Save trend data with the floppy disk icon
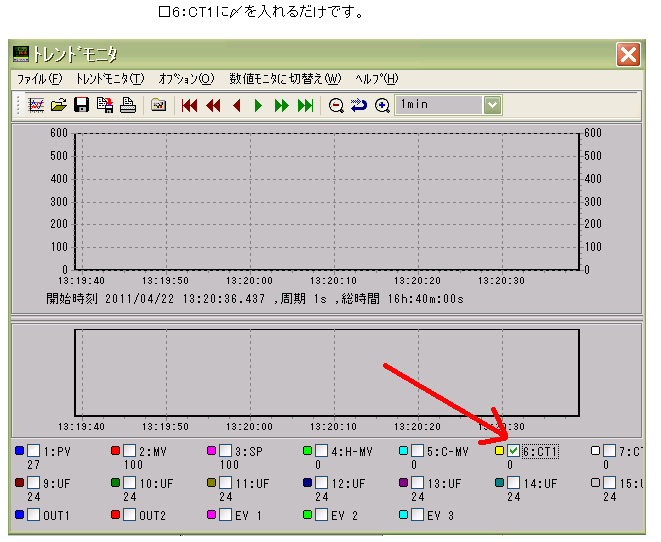661x542 pixels. click(x=81, y=105)
